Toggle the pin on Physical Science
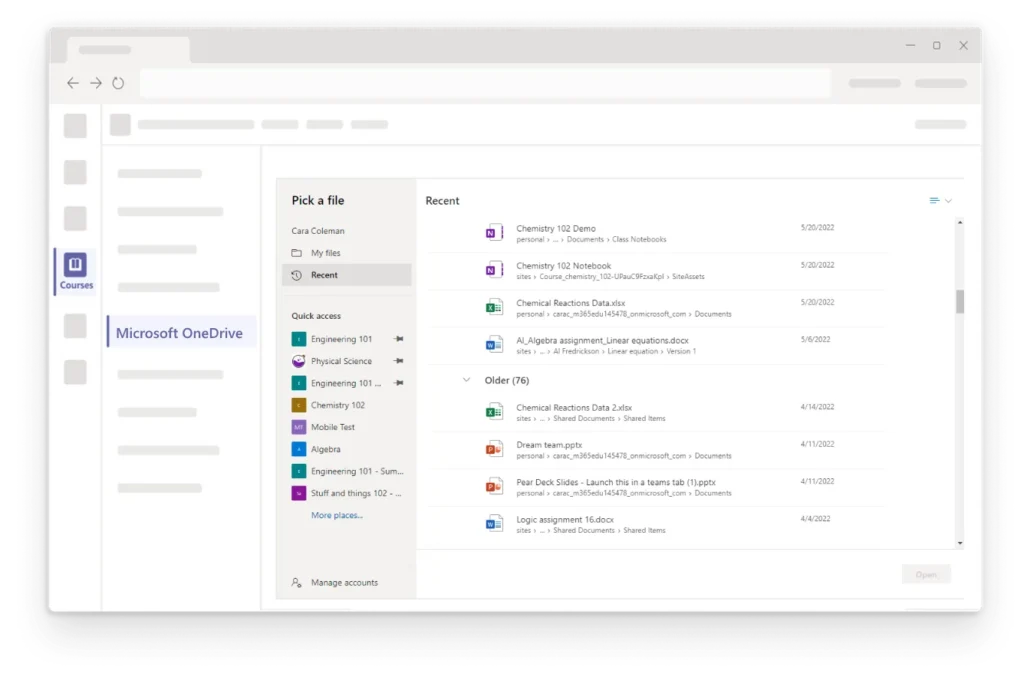 click(x=397, y=361)
